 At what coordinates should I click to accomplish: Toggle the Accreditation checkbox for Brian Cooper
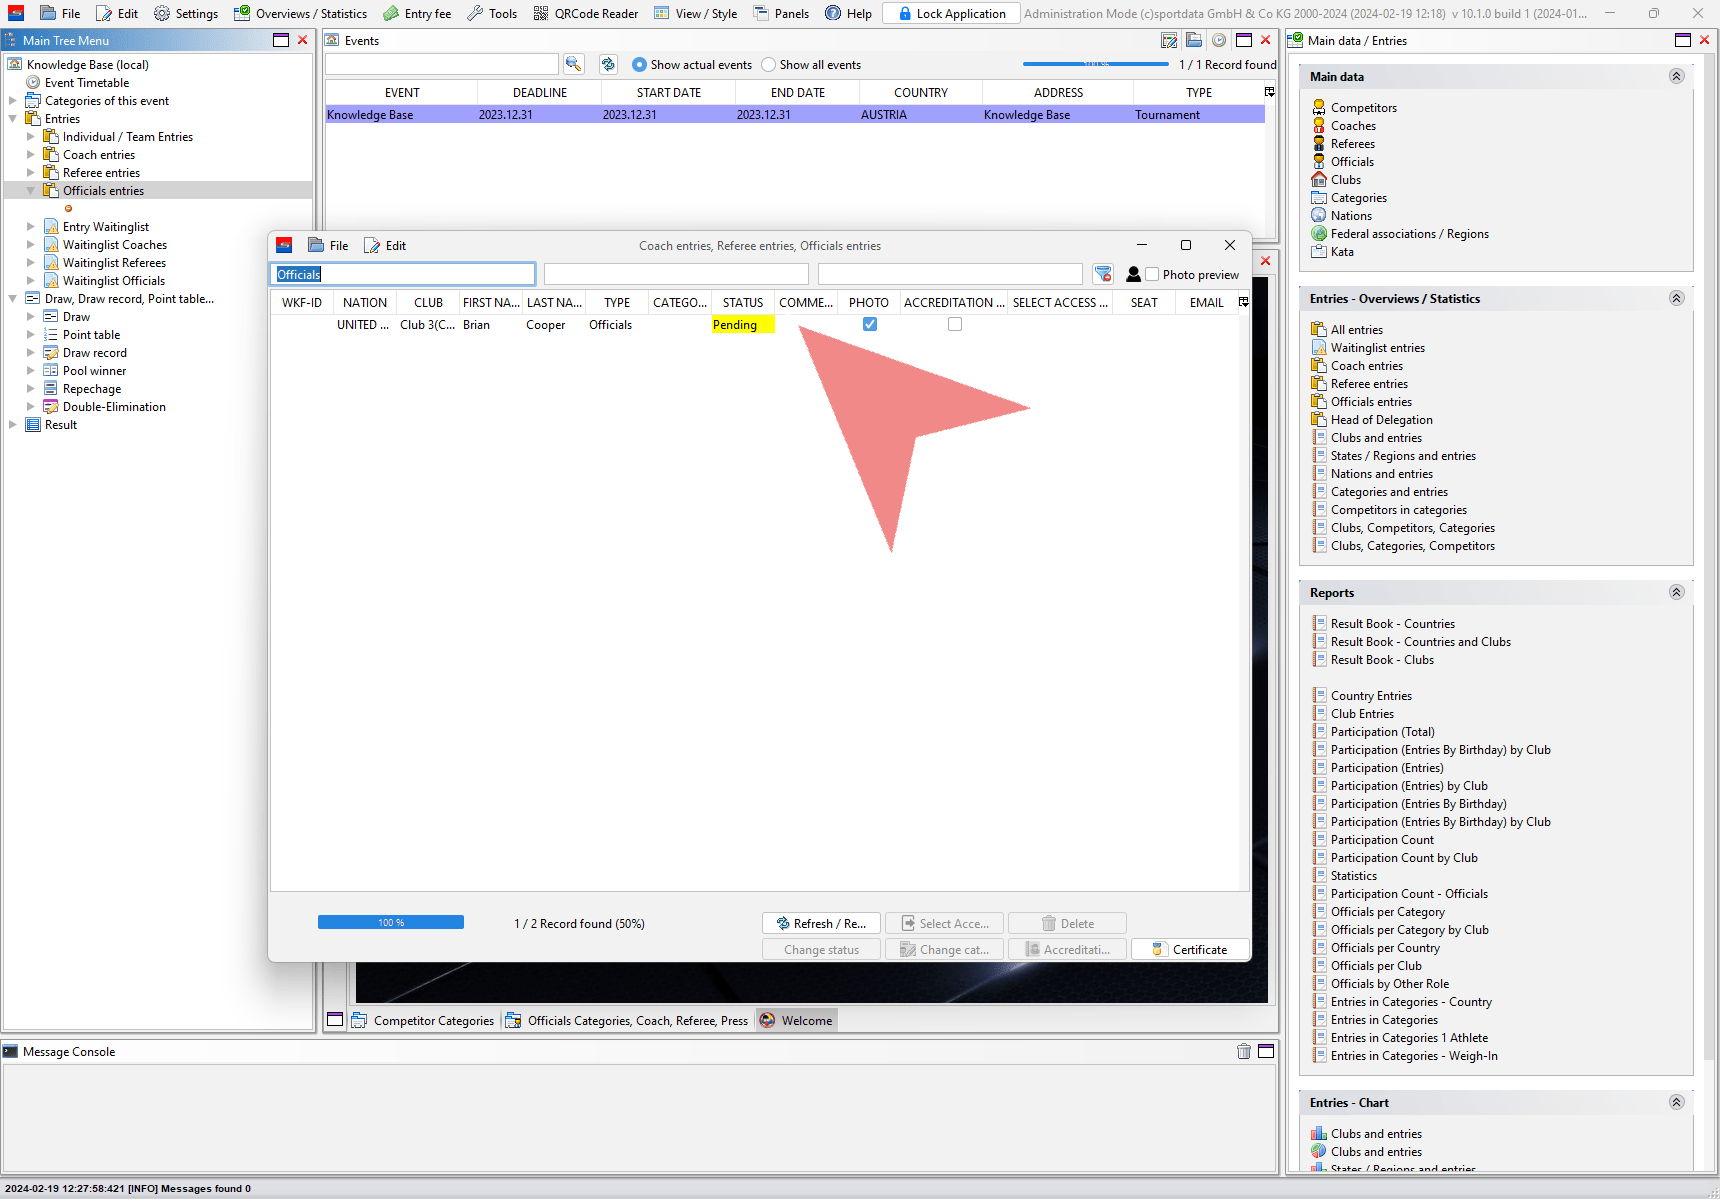[955, 324]
